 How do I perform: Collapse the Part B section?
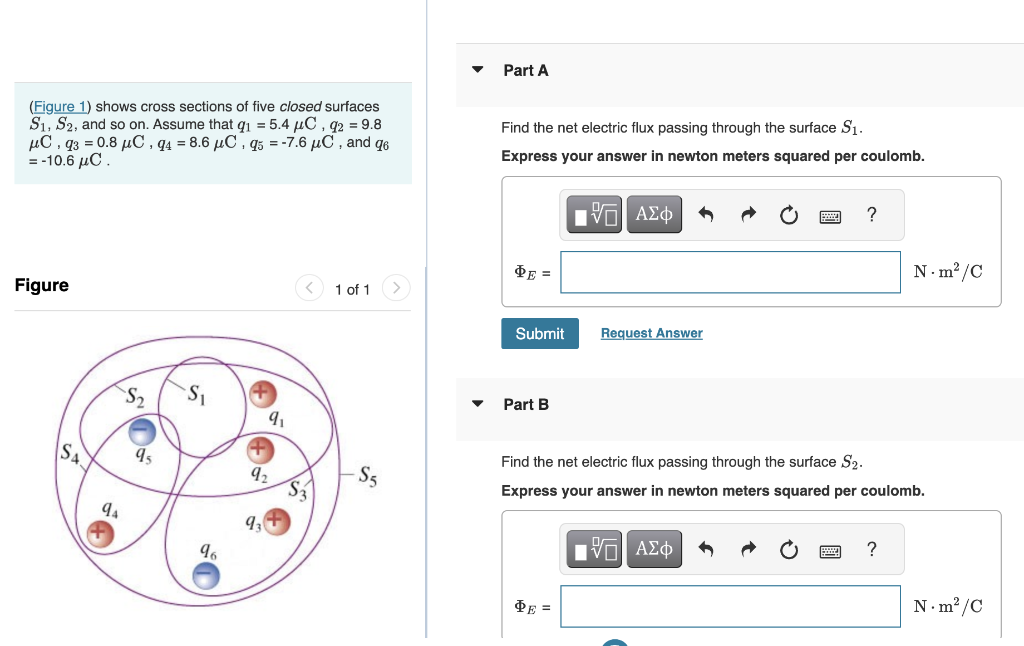tap(476, 404)
